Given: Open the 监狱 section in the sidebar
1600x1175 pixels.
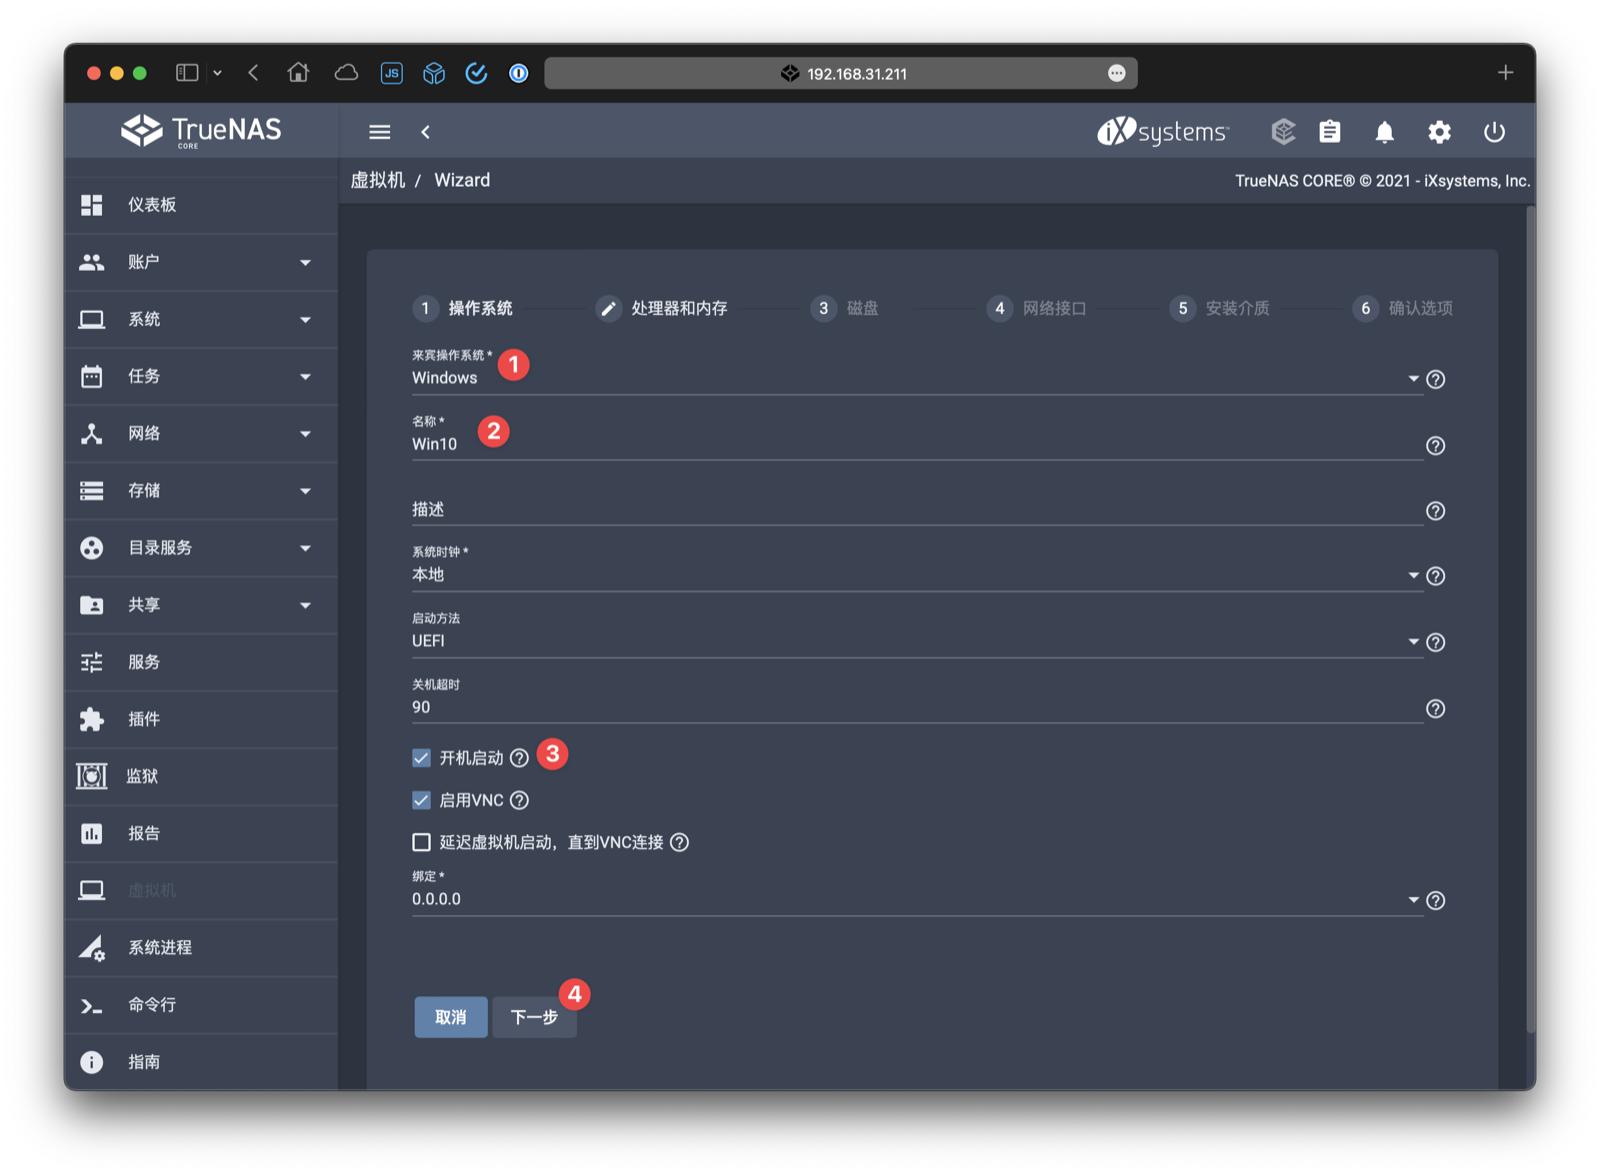Looking at the screenshot, I should [x=146, y=776].
